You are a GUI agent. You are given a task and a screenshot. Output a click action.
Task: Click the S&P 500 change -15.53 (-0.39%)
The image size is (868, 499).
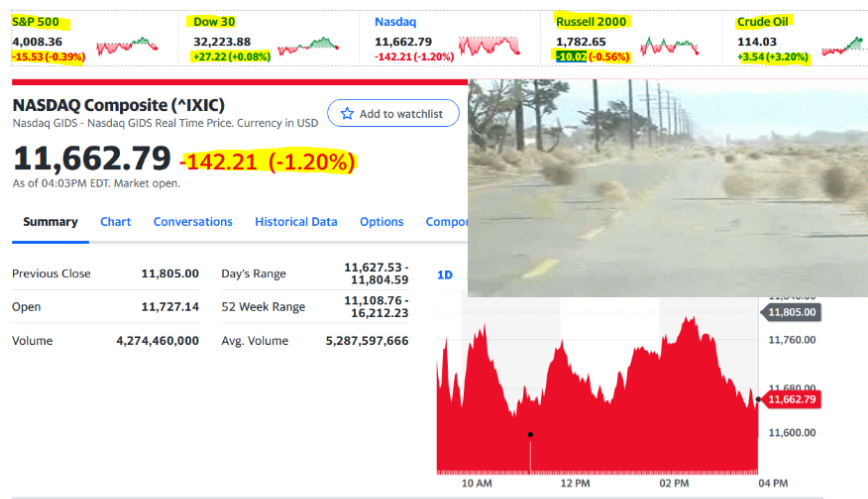tap(49, 56)
